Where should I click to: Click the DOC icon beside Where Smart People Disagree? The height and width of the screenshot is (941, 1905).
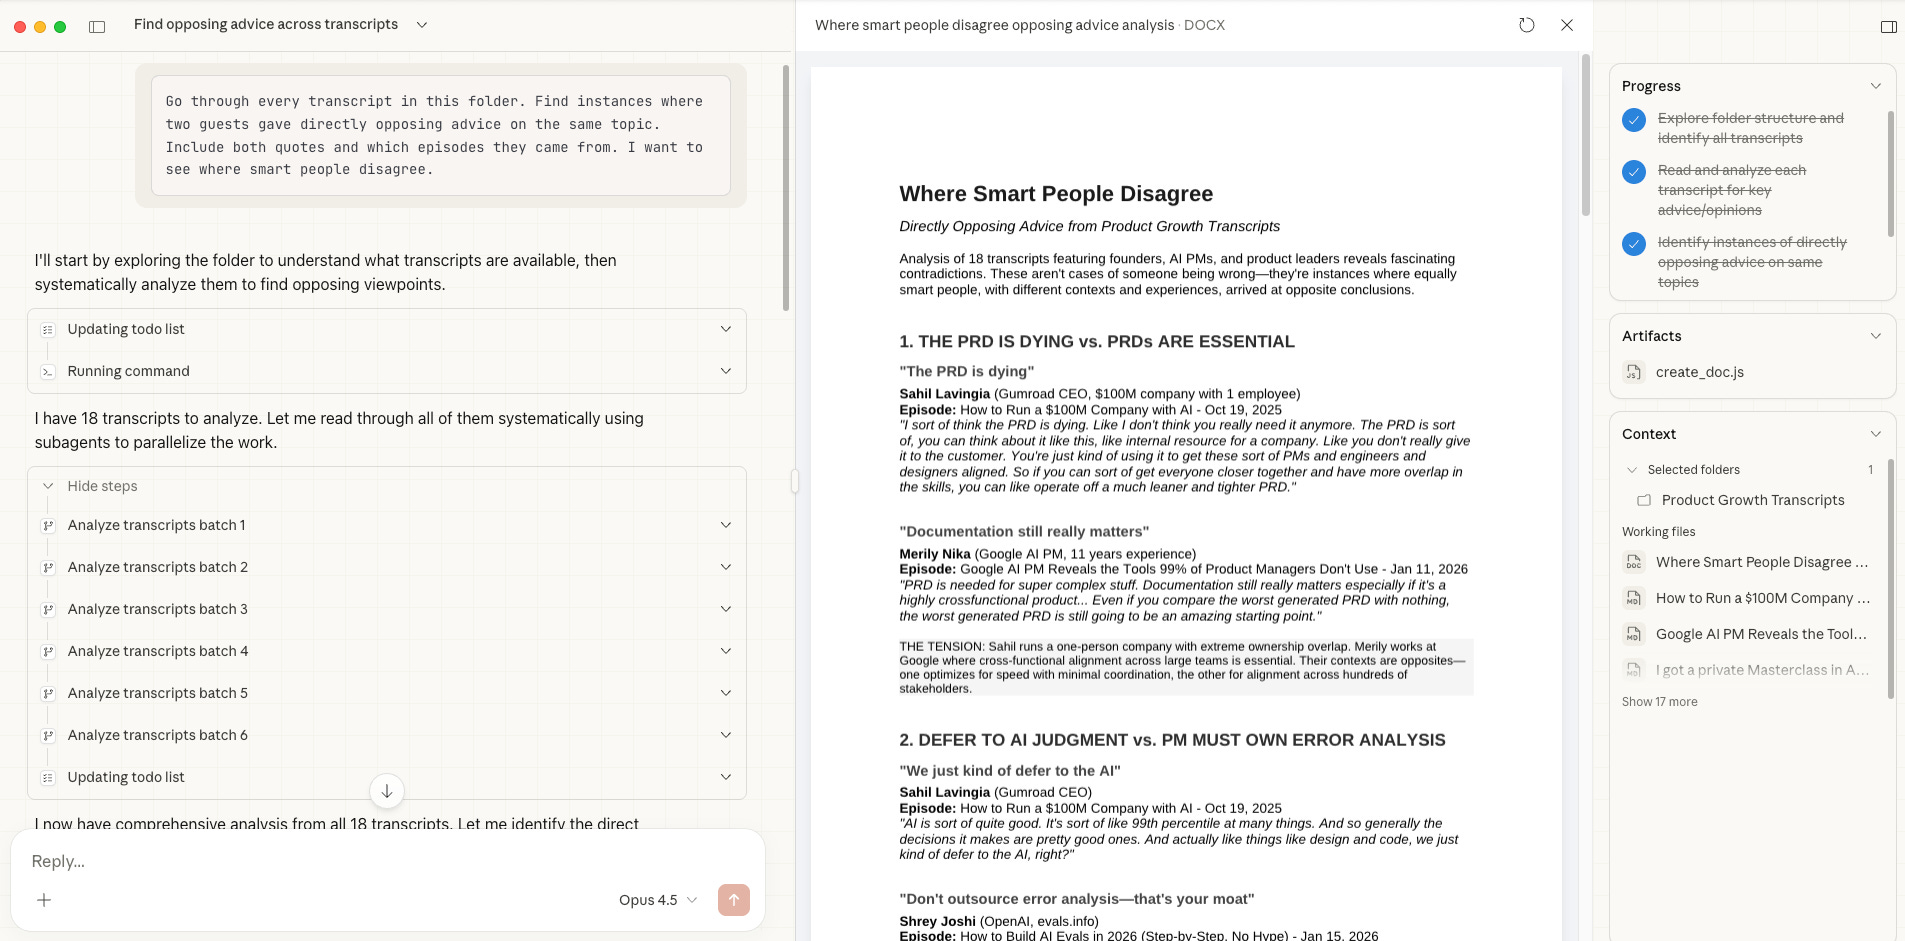pyautogui.click(x=1633, y=562)
